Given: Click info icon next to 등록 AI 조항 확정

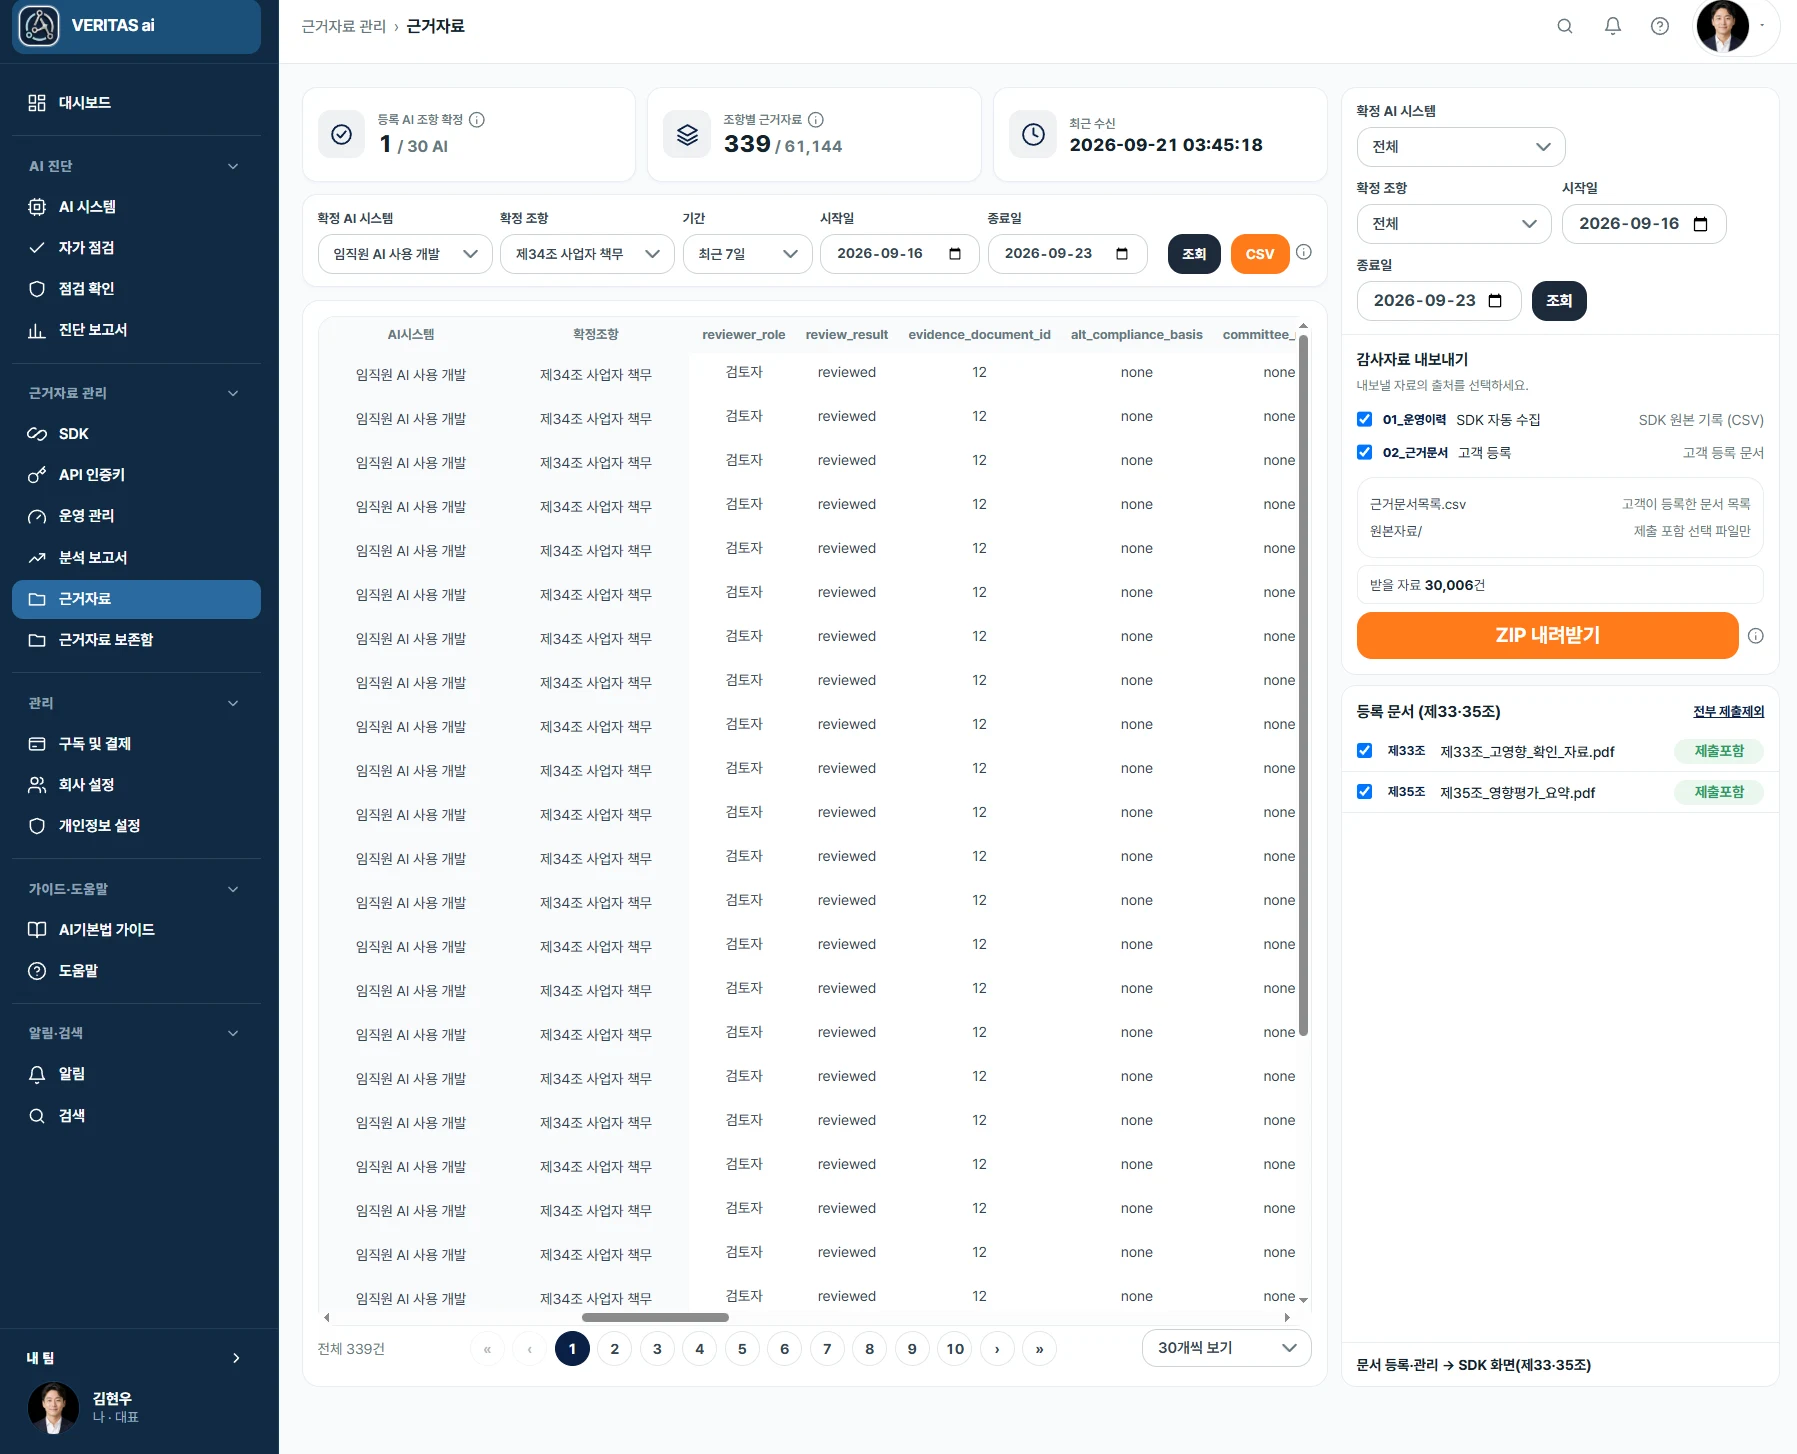Looking at the screenshot, I should pos(477,120).
